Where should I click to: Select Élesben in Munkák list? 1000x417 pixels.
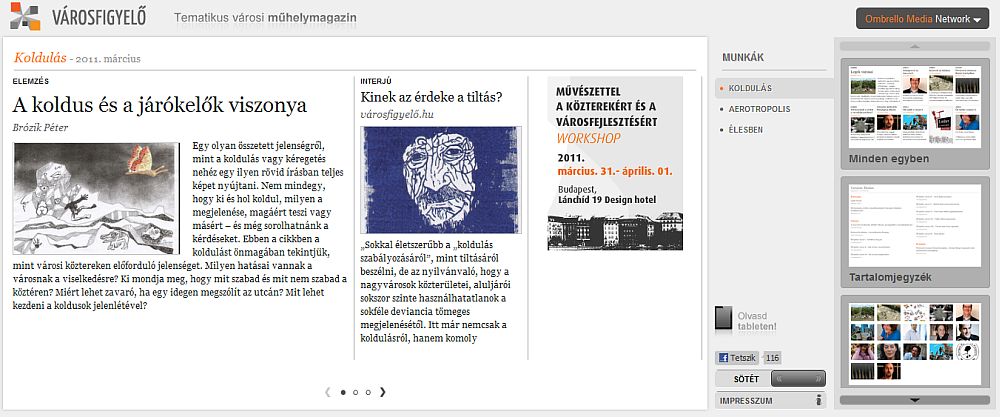click(x=746, y=129)
